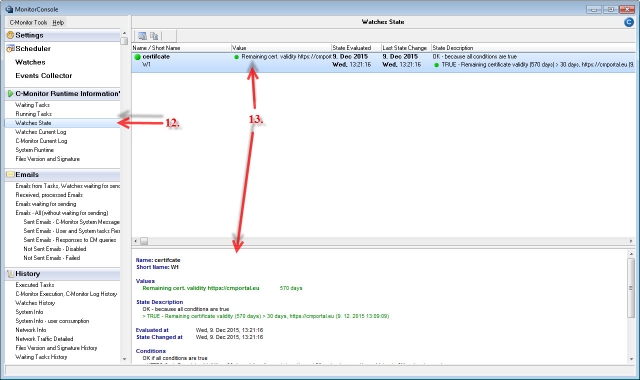Open Sent Emails - Responses to CM queries
This screenshot has width=640, height=380.
70,240
